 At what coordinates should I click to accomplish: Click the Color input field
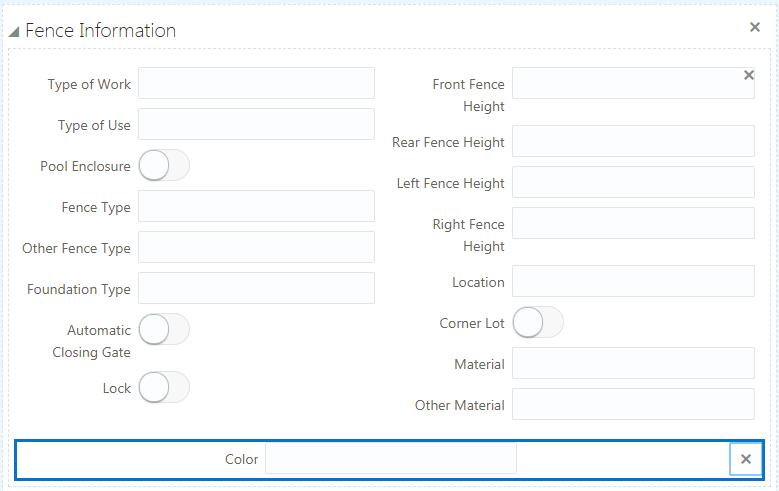pos(390,459)
